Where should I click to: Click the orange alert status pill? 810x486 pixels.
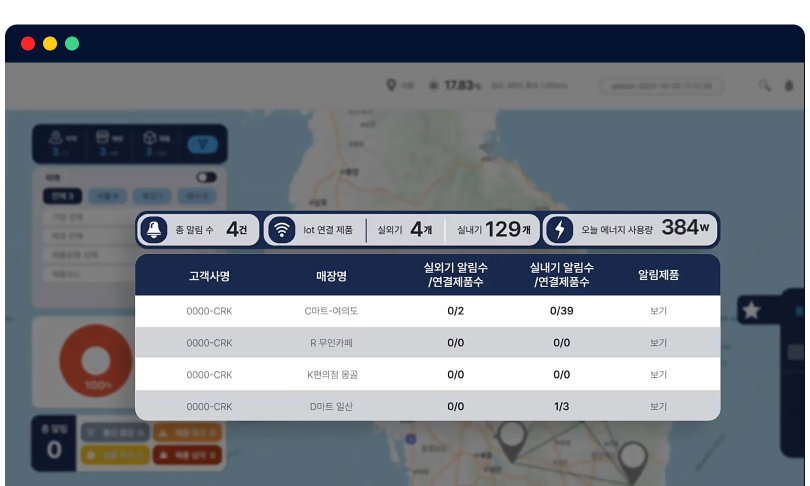click(188, 432)
